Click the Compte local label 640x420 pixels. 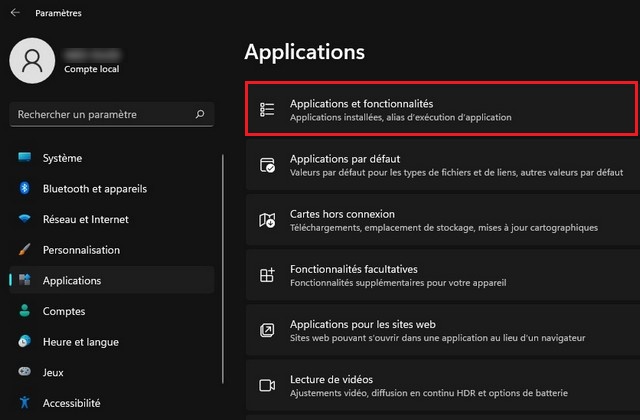(x=92, y=69)
